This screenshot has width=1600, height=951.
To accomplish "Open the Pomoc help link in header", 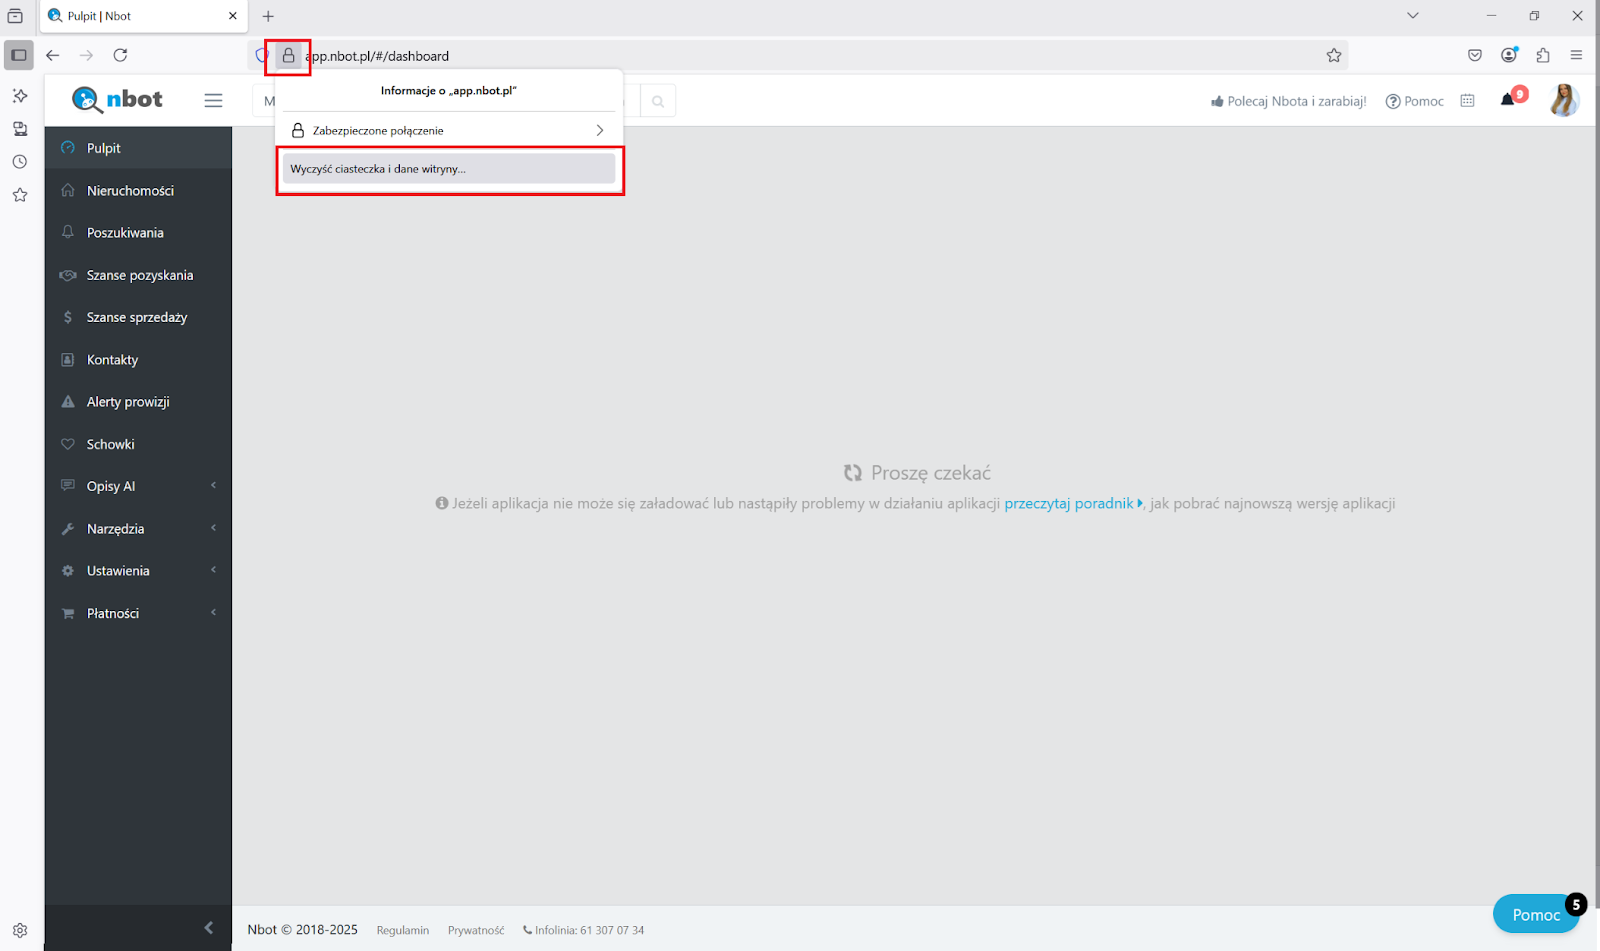I will click(1414, 101).
